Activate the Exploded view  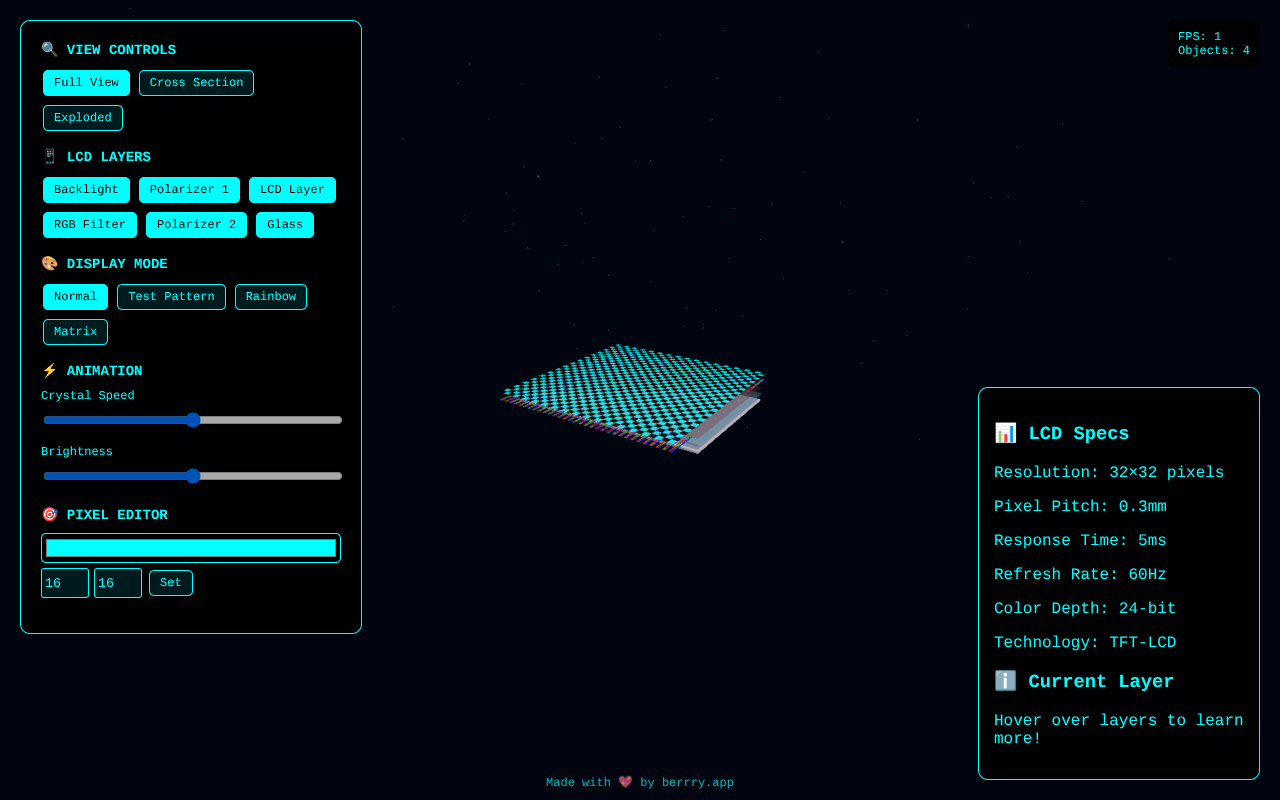(x=83, y=118)
